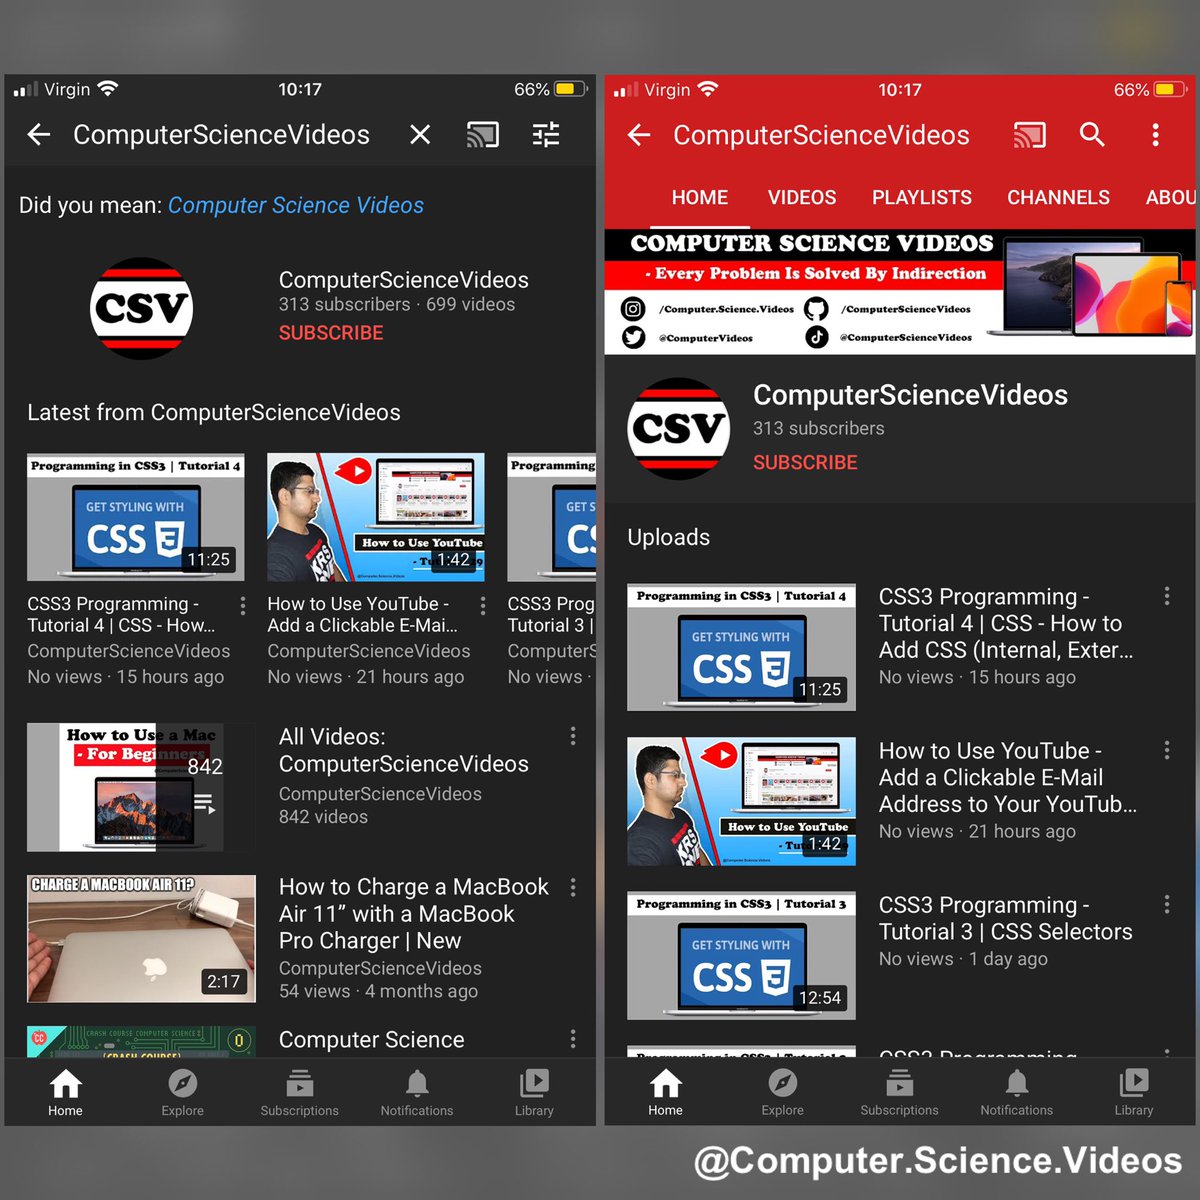Open search filters slider icon
Image resolution: width=1200 pixels, height=1200 pixels.
[x=546, y=135]
